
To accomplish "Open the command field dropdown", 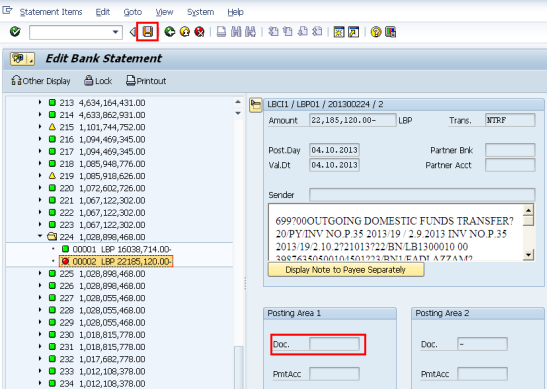I will (x=115, y=32).
